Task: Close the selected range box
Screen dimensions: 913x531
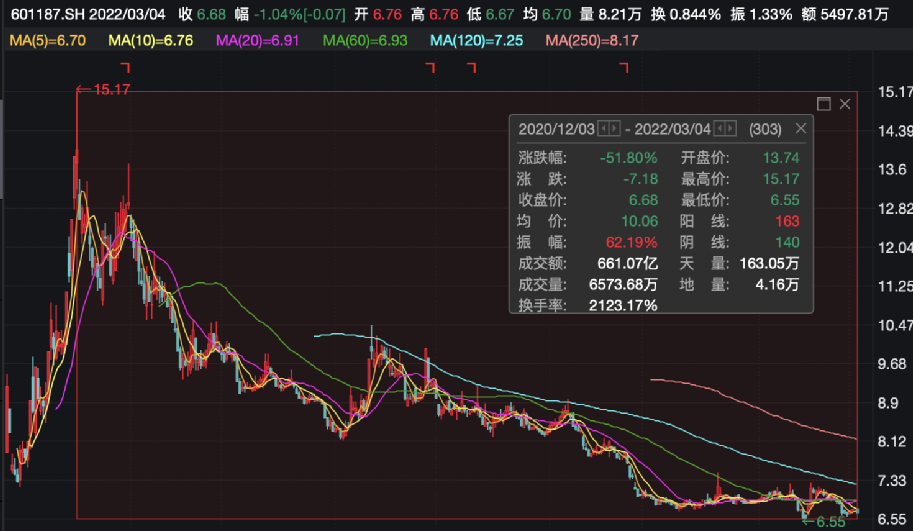Action: point(845,104)
